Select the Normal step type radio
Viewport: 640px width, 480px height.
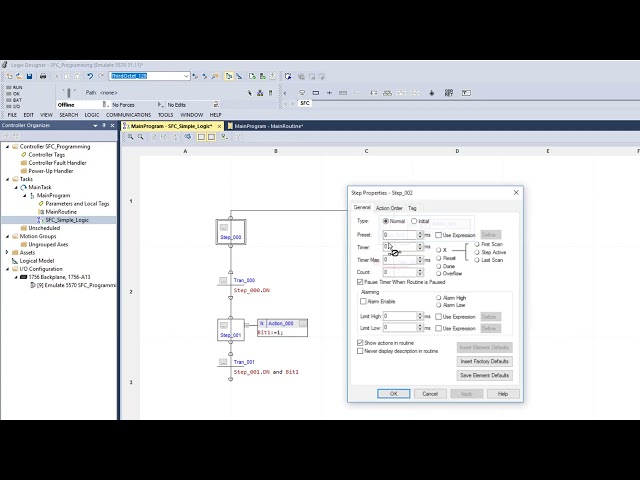(386, 221)
